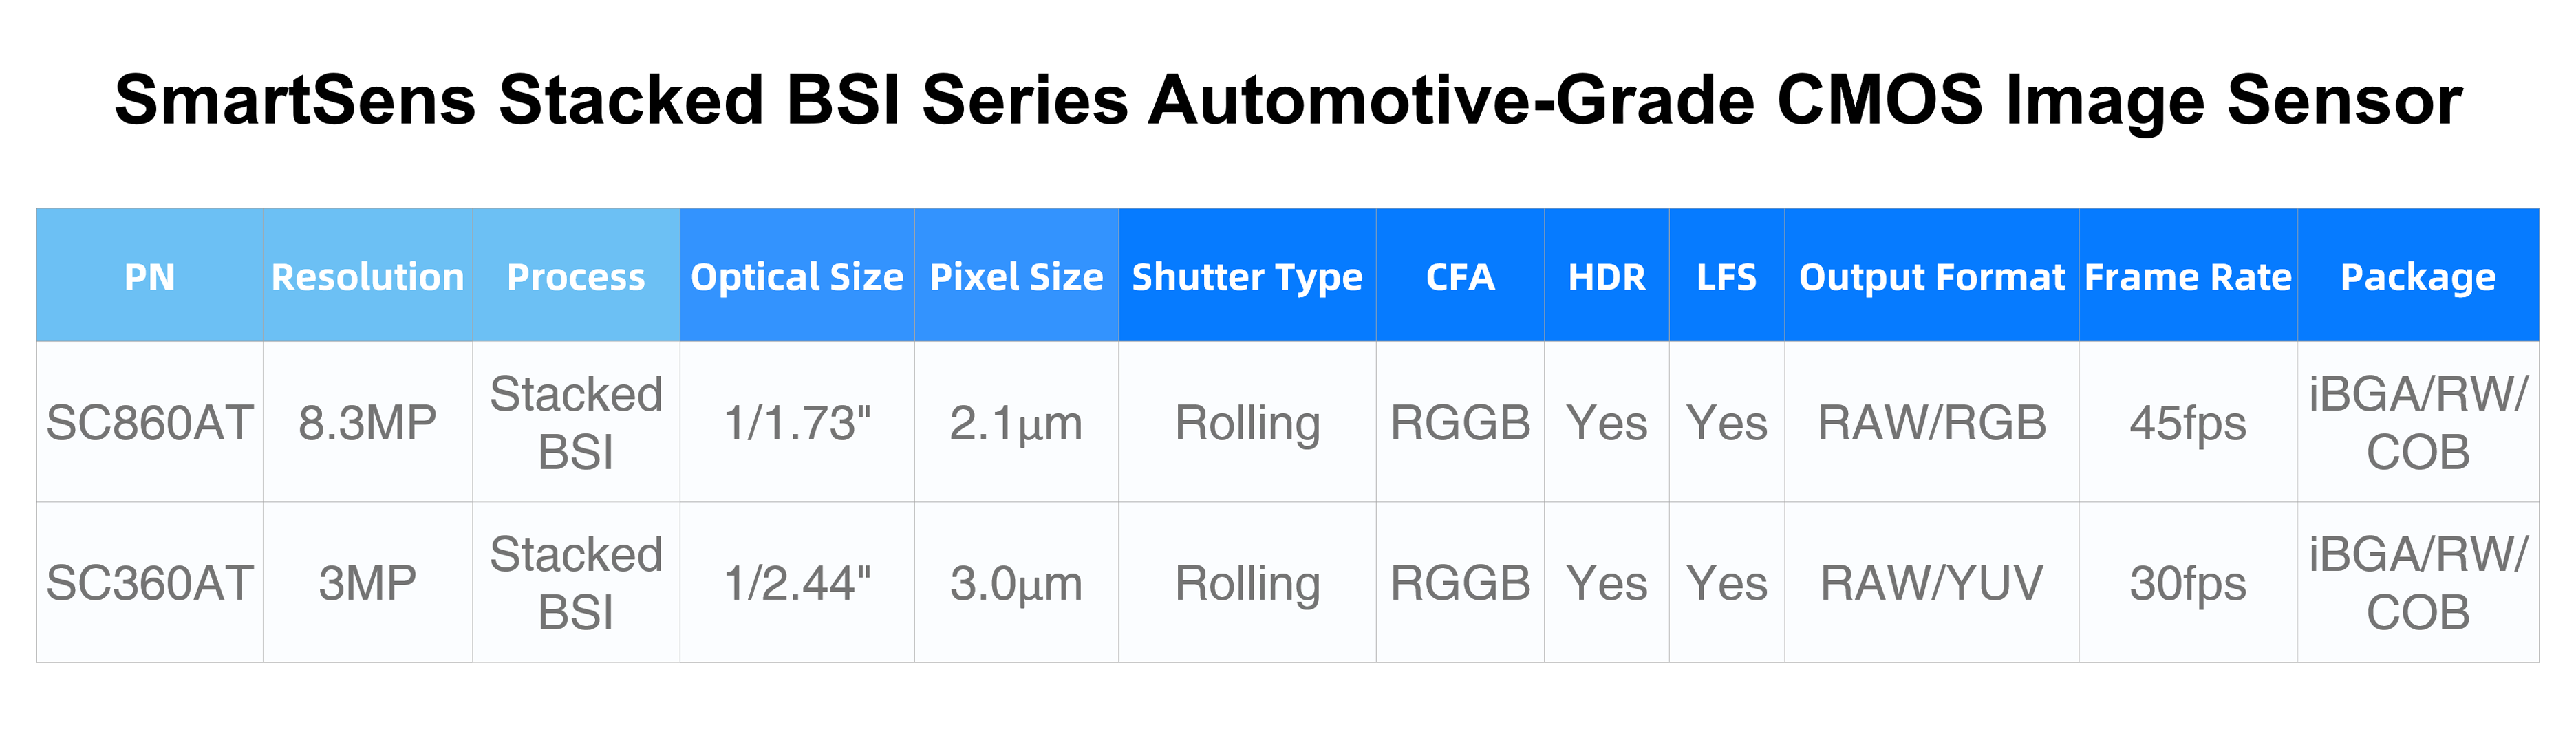Click the SC860AT part number cell

point(150,422)
